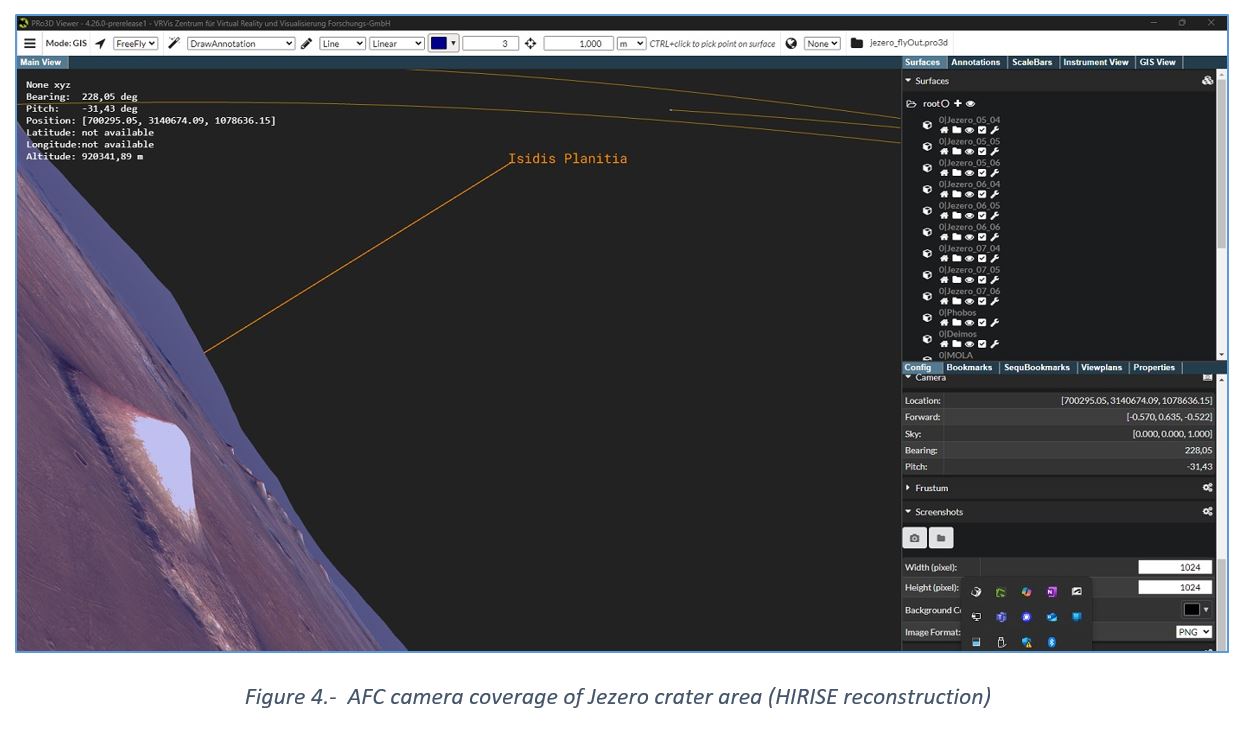Open the FreeFly navigation mode dropdown
Screen dimensions: 1243x729
click(x=135, y=44)
